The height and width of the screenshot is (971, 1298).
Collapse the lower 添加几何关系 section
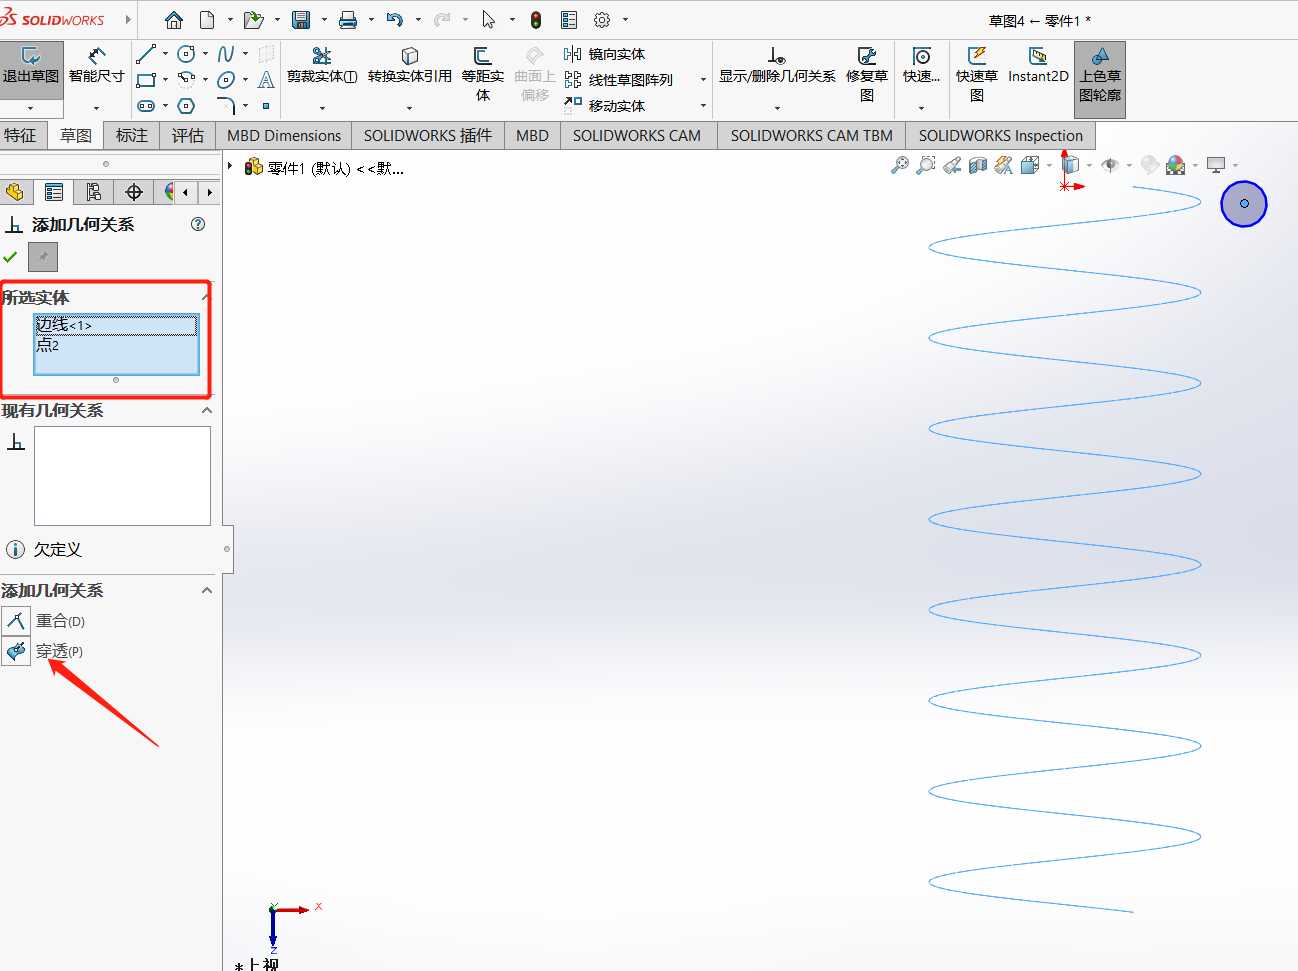click(x=207, y=590)
